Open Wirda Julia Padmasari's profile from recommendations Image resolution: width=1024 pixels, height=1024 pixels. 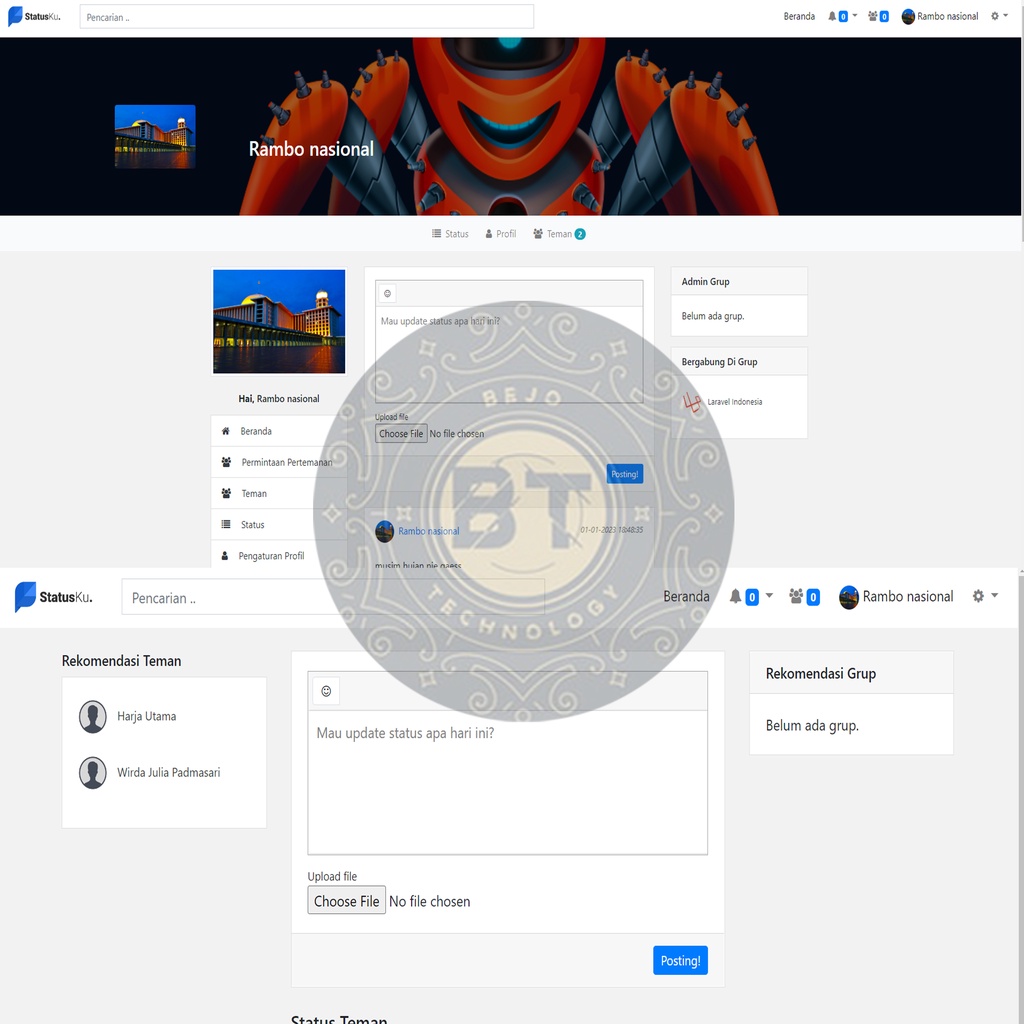168,773
